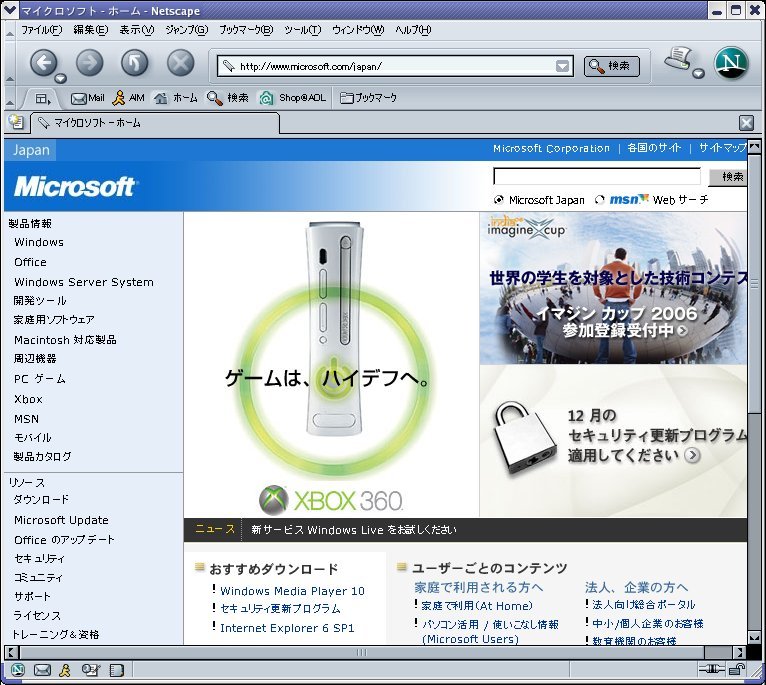Click the page 検索 button next to search box
The image size is (766, 685).
tap(728, 176)
